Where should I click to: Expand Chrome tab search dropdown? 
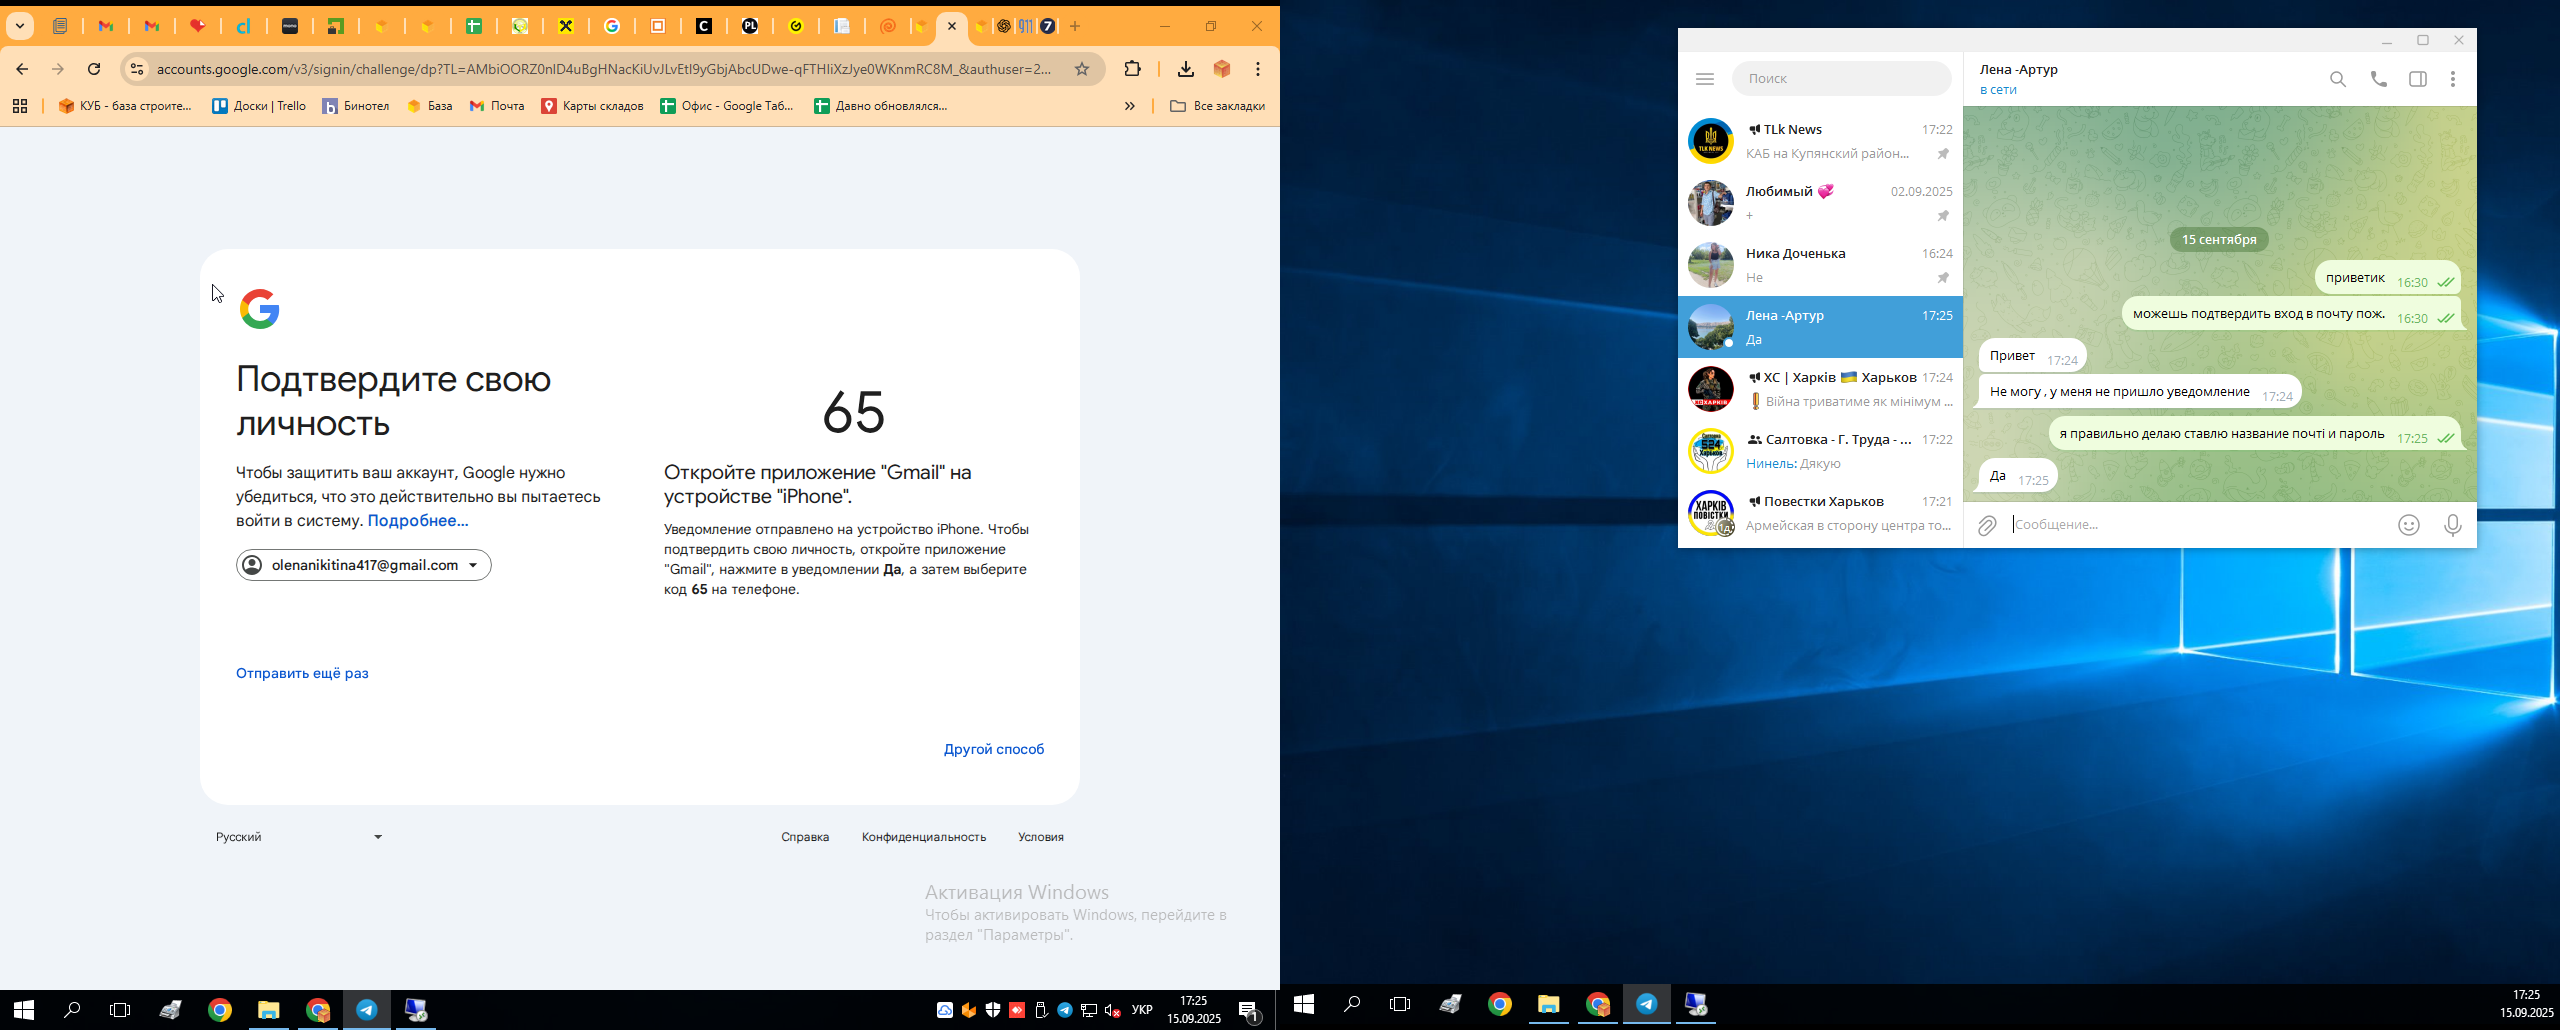click(x=20, y=26)
